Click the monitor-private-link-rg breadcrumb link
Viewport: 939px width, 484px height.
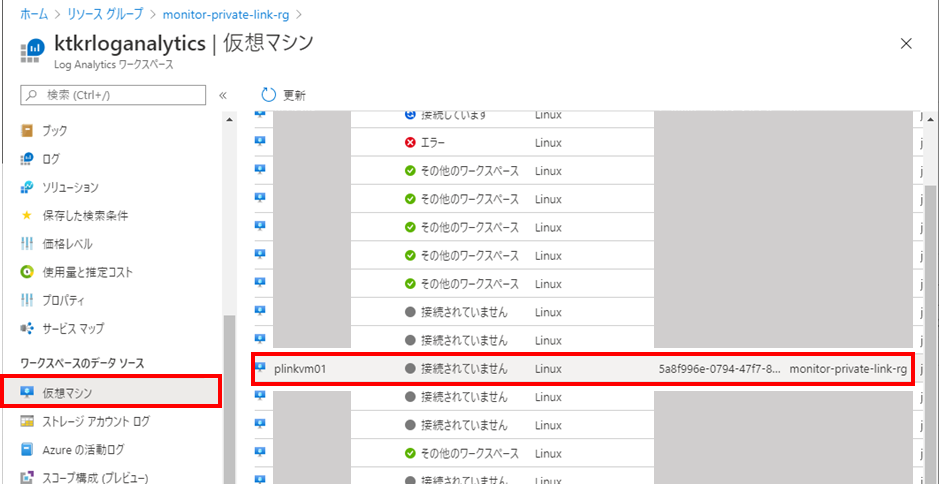[227, 14]
